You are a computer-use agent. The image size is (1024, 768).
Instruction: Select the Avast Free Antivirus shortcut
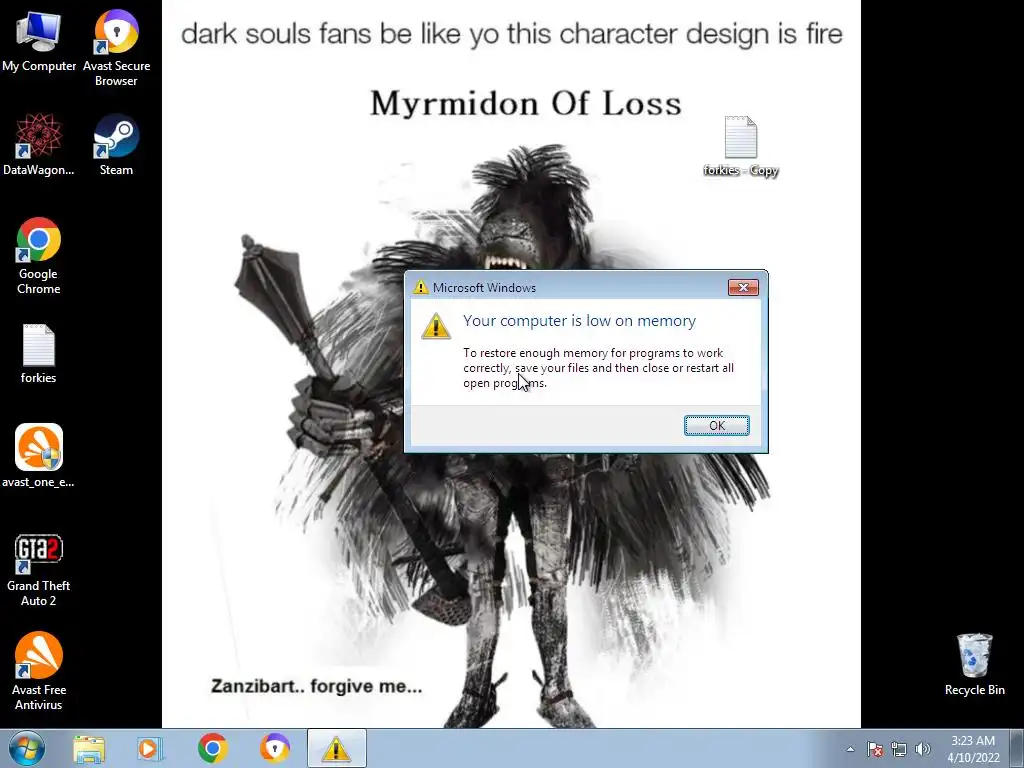tap(39, 671)
